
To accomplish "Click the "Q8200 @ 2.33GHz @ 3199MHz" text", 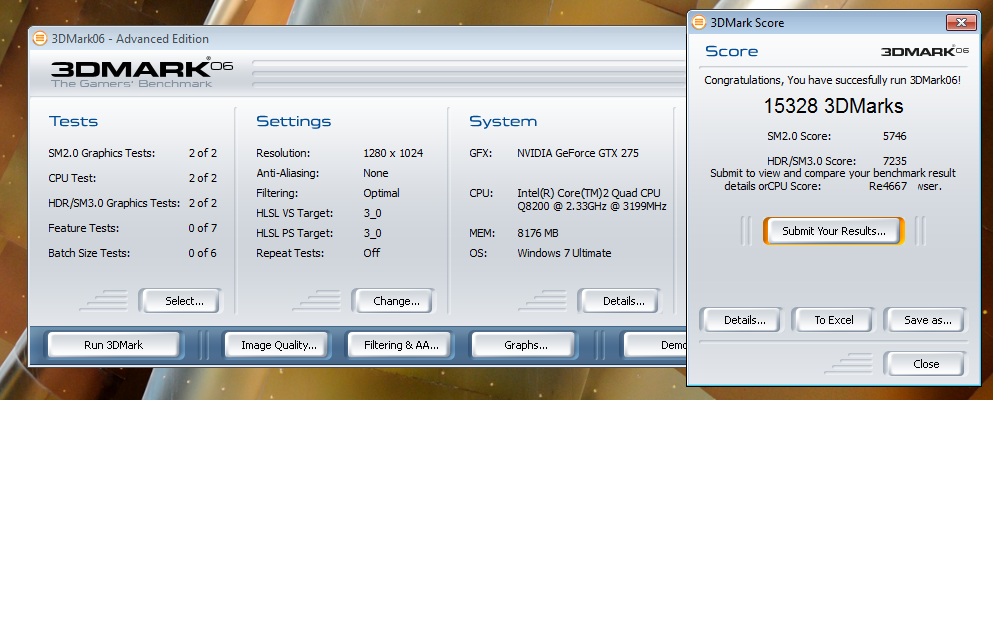I will [x=592, y=206].
